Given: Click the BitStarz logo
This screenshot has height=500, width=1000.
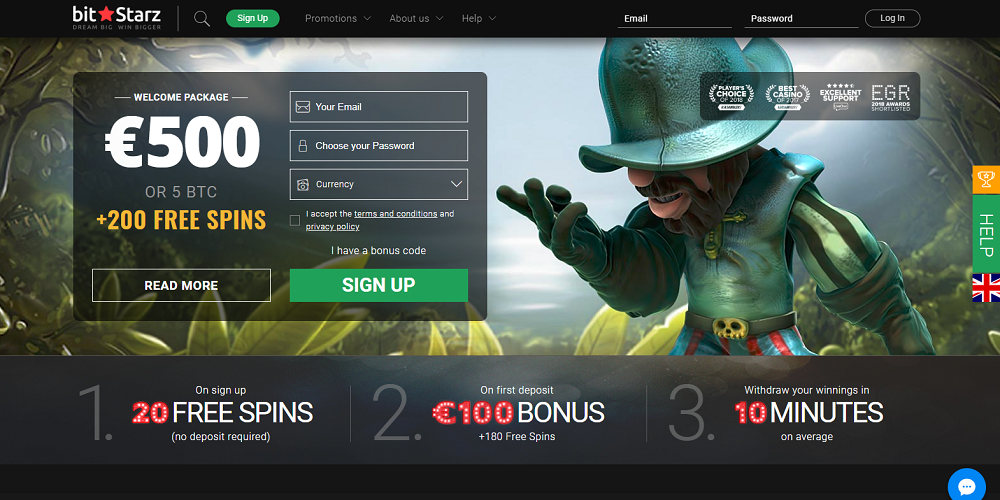Looking at the screenshot, I should [117, 18].
